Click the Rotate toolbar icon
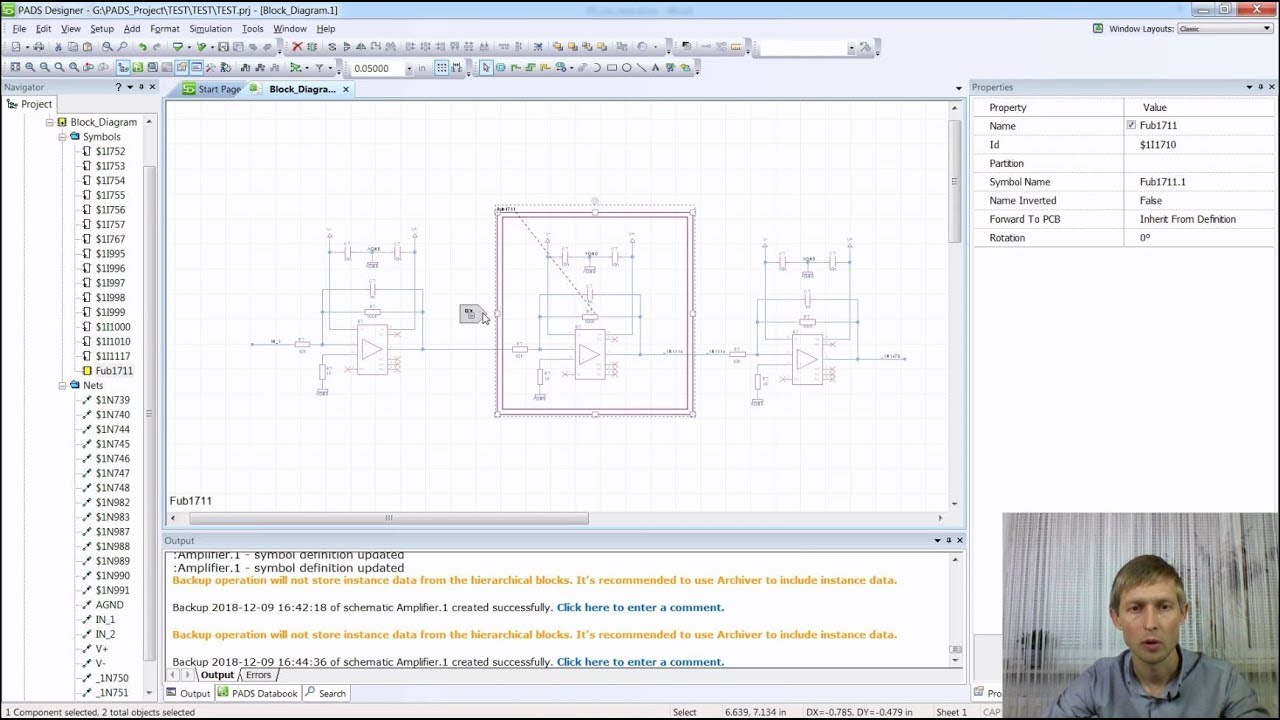Image resolution: width=1280 pixels, height=720 pixels. (x=332, y=47)
